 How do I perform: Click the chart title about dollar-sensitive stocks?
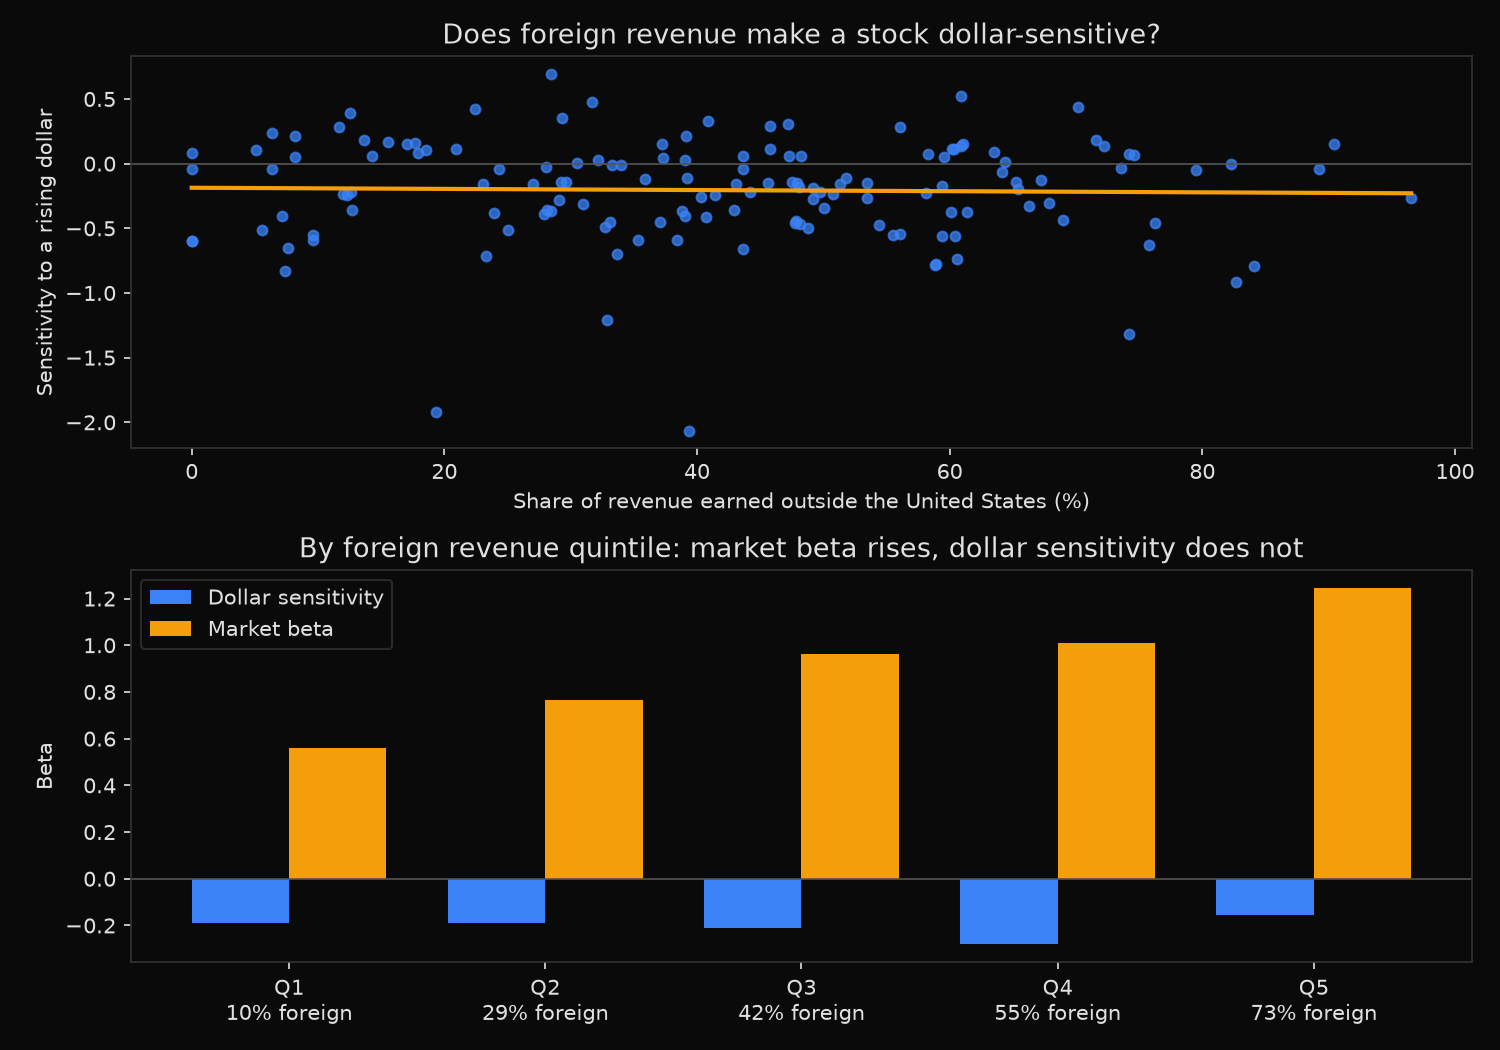click(801, 35)
